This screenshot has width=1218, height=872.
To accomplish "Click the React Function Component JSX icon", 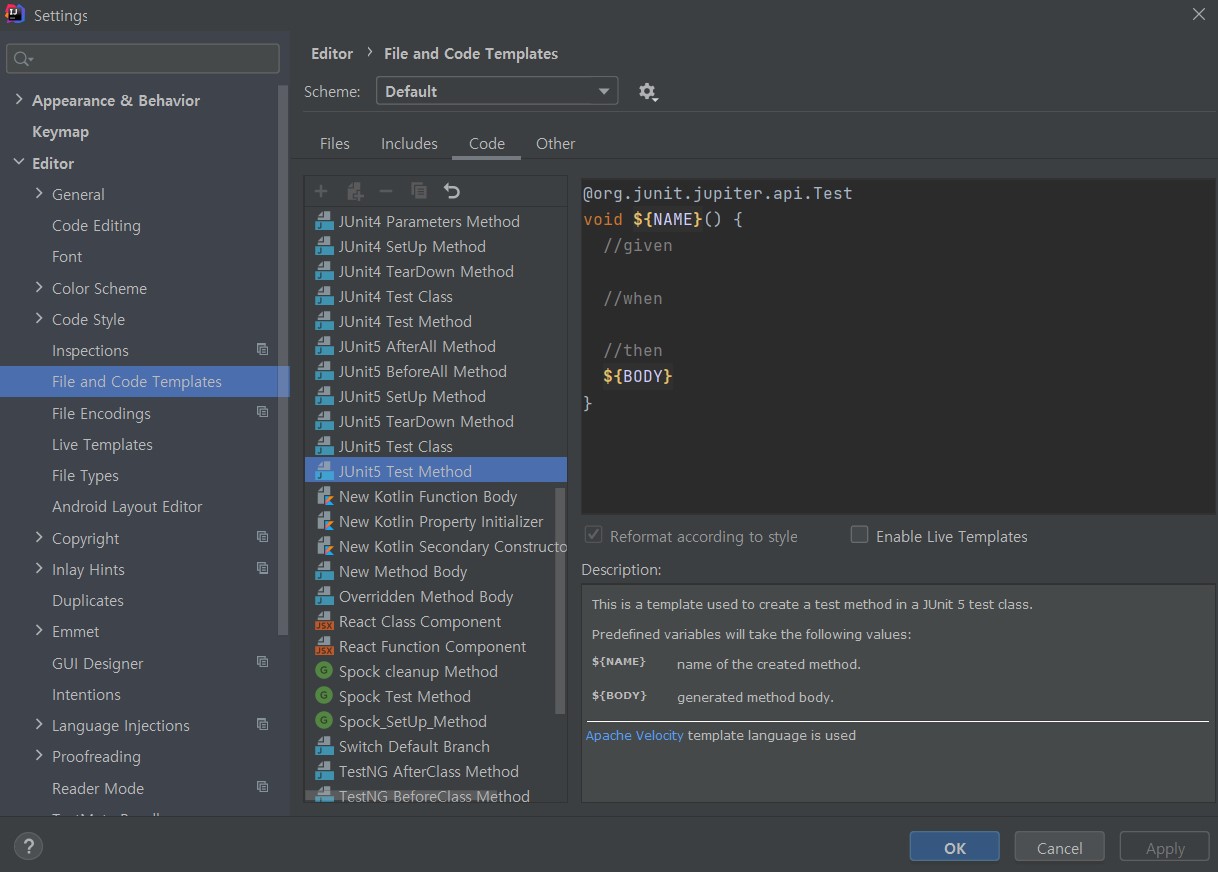I will pyautogui.click(x=324, y=647).
